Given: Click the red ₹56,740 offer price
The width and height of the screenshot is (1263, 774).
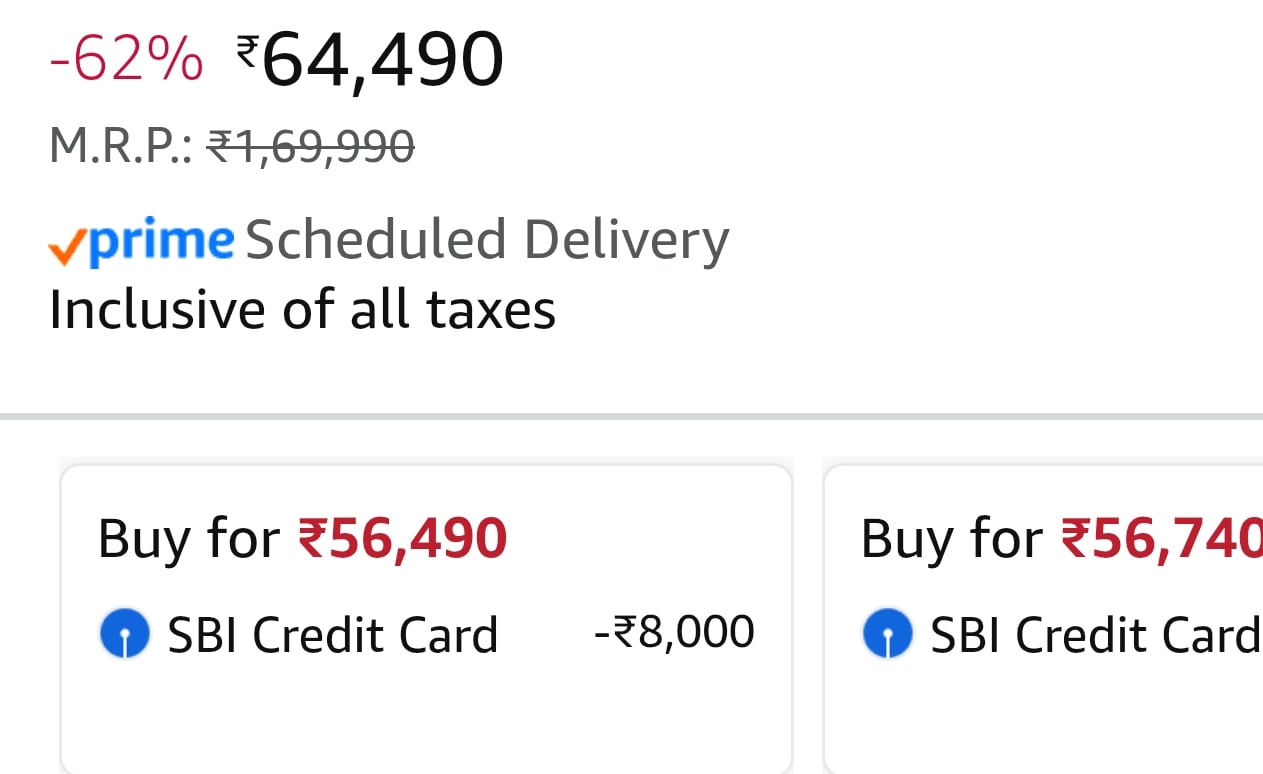Looking at the screenshot, I should [x=1160, y=539].
